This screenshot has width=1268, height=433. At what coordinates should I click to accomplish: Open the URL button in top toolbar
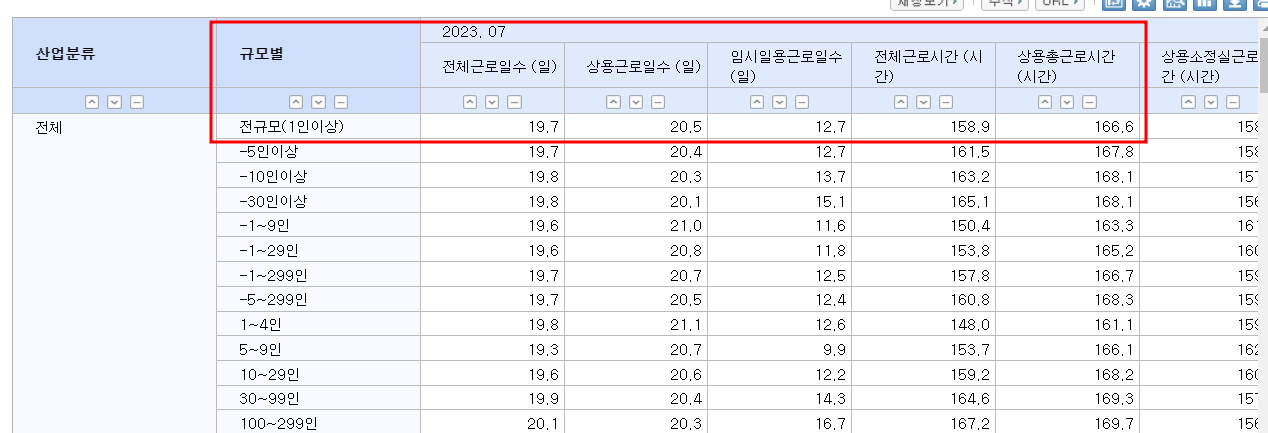coord(1060,3)
